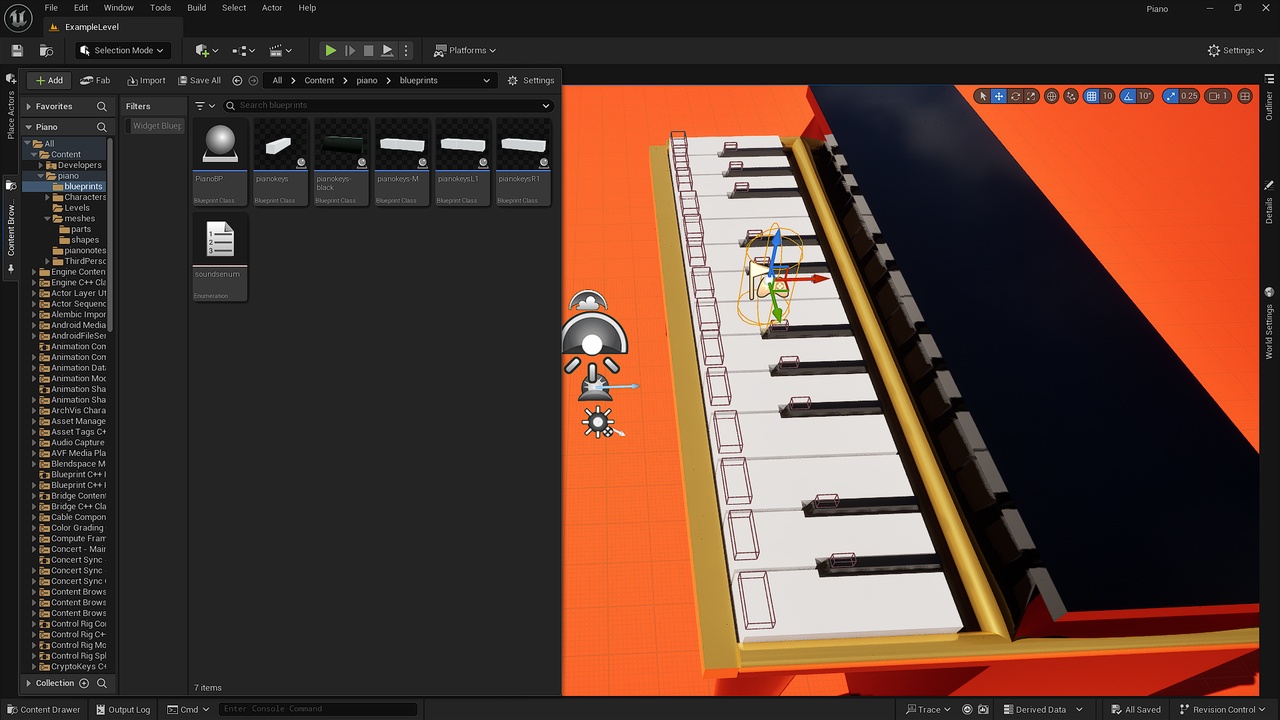
Task: Open the Build menu
Action: [197, 8]
